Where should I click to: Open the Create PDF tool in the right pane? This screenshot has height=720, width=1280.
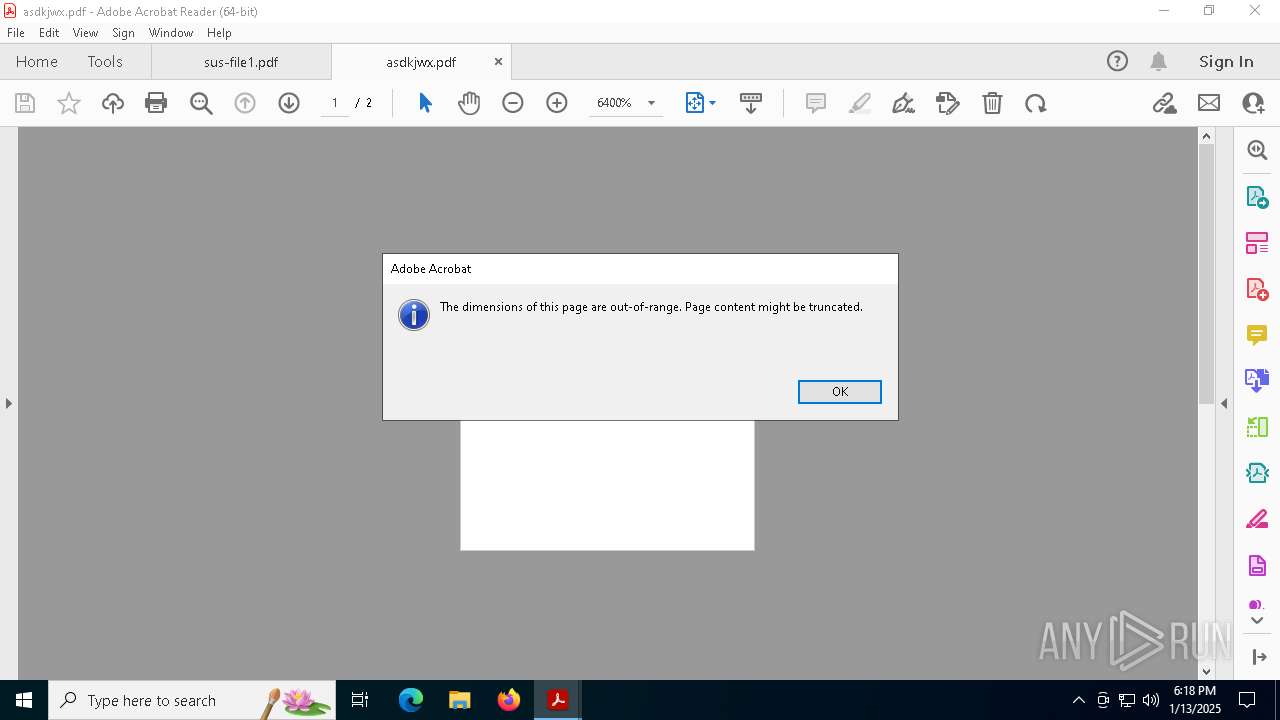(1257, 289)
